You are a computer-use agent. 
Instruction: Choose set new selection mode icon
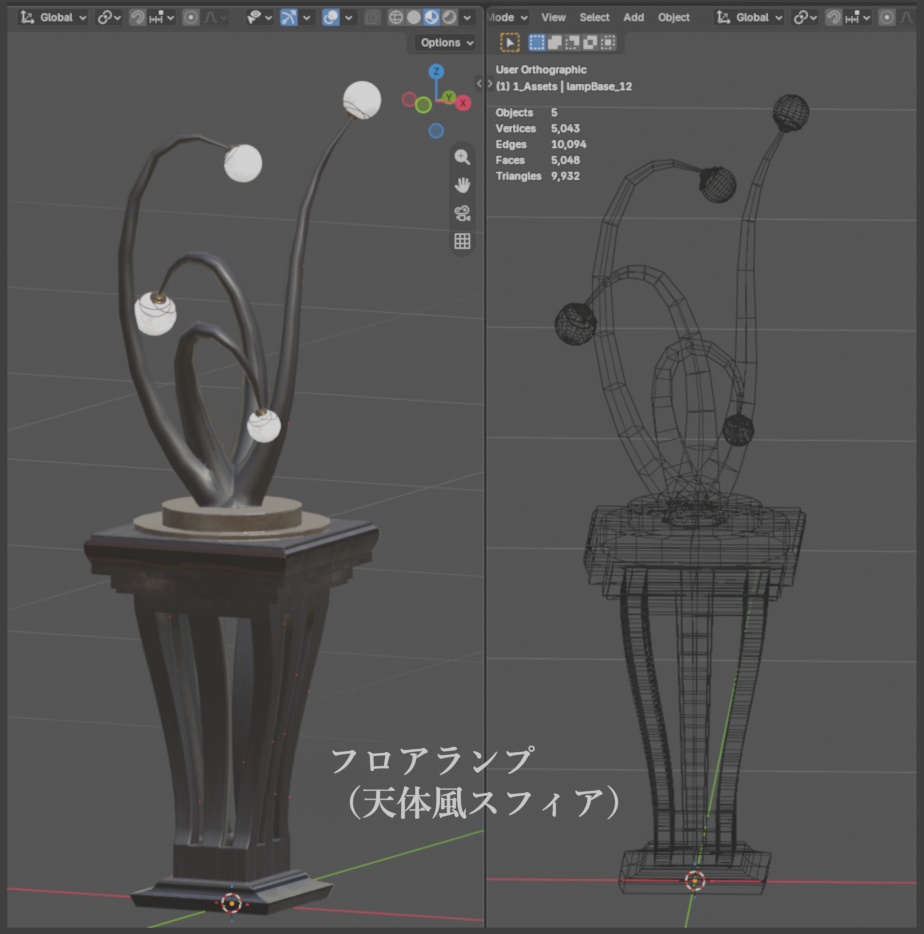pos(537,42)
